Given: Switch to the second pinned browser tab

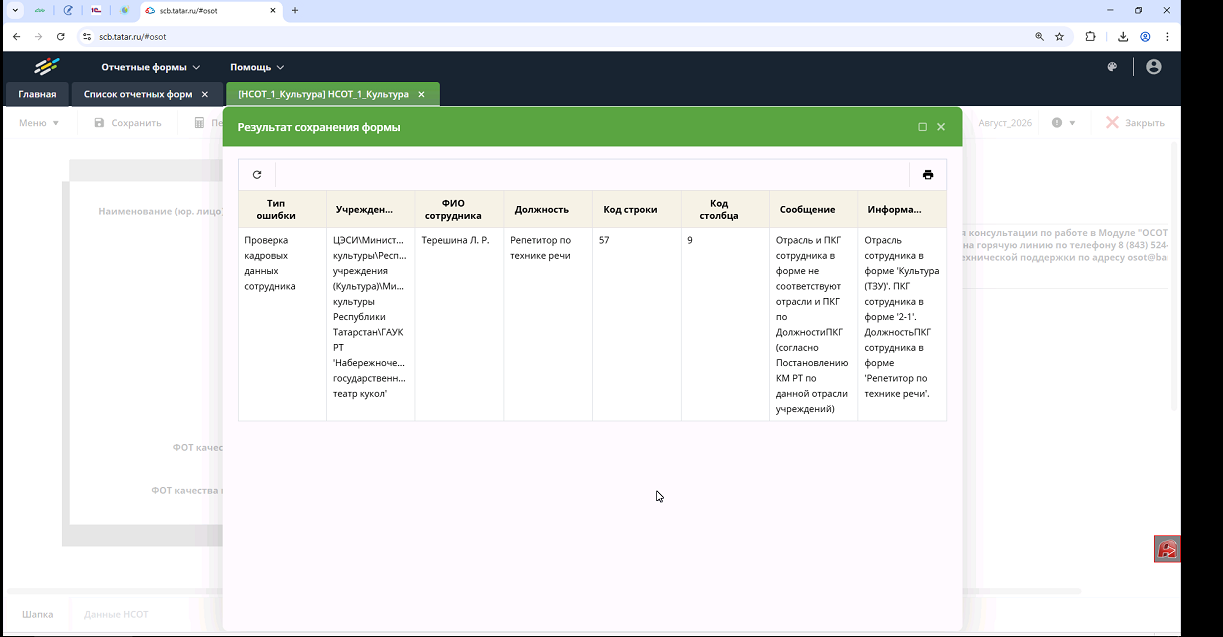Looking at the screenshot, I should pos(68,10).
